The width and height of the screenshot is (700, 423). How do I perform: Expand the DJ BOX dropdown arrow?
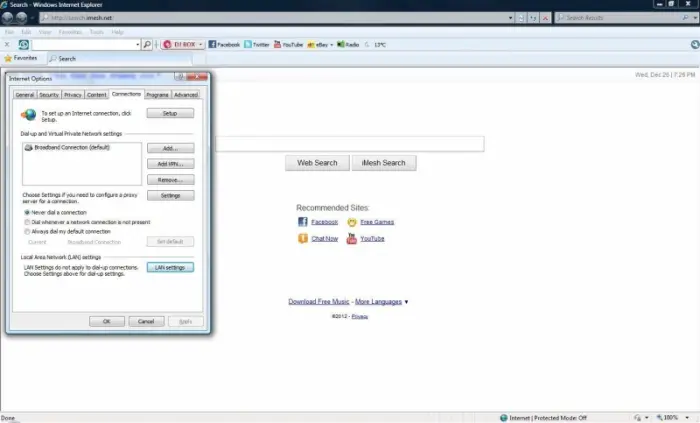pos(200,45)
